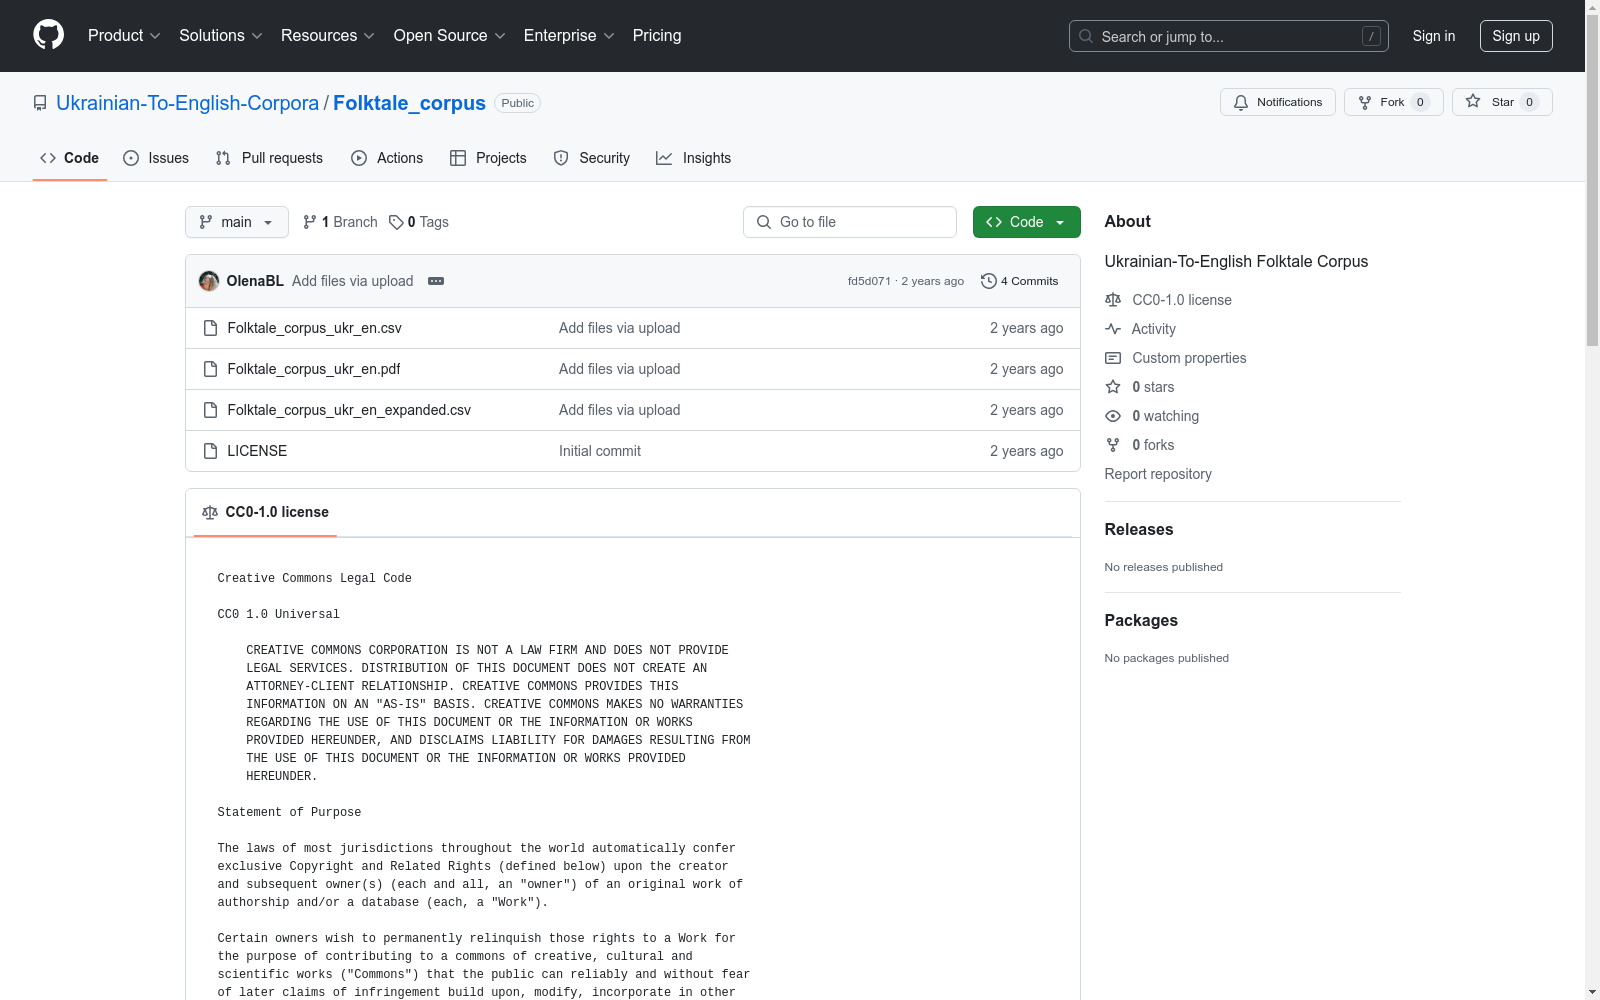The width and height of the screenshot is (1600, 1000).
Task: Expand the Open Source menu
Action: 450,35
